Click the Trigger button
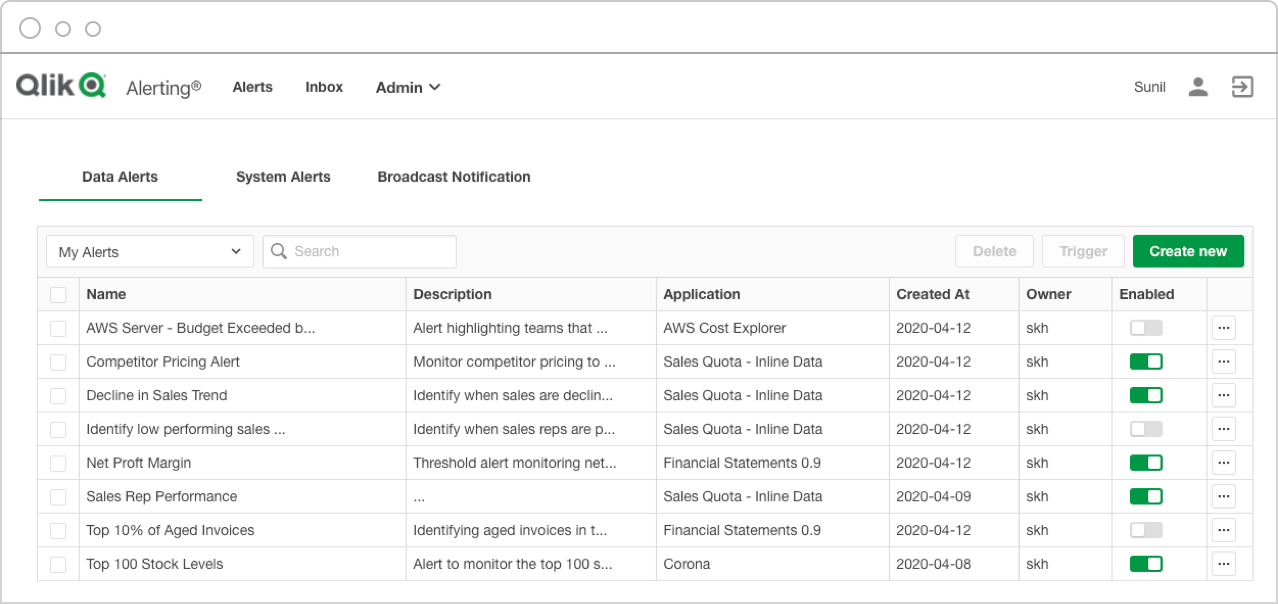This screenshot has height=604, width=1278. [x=1083, y=251]
